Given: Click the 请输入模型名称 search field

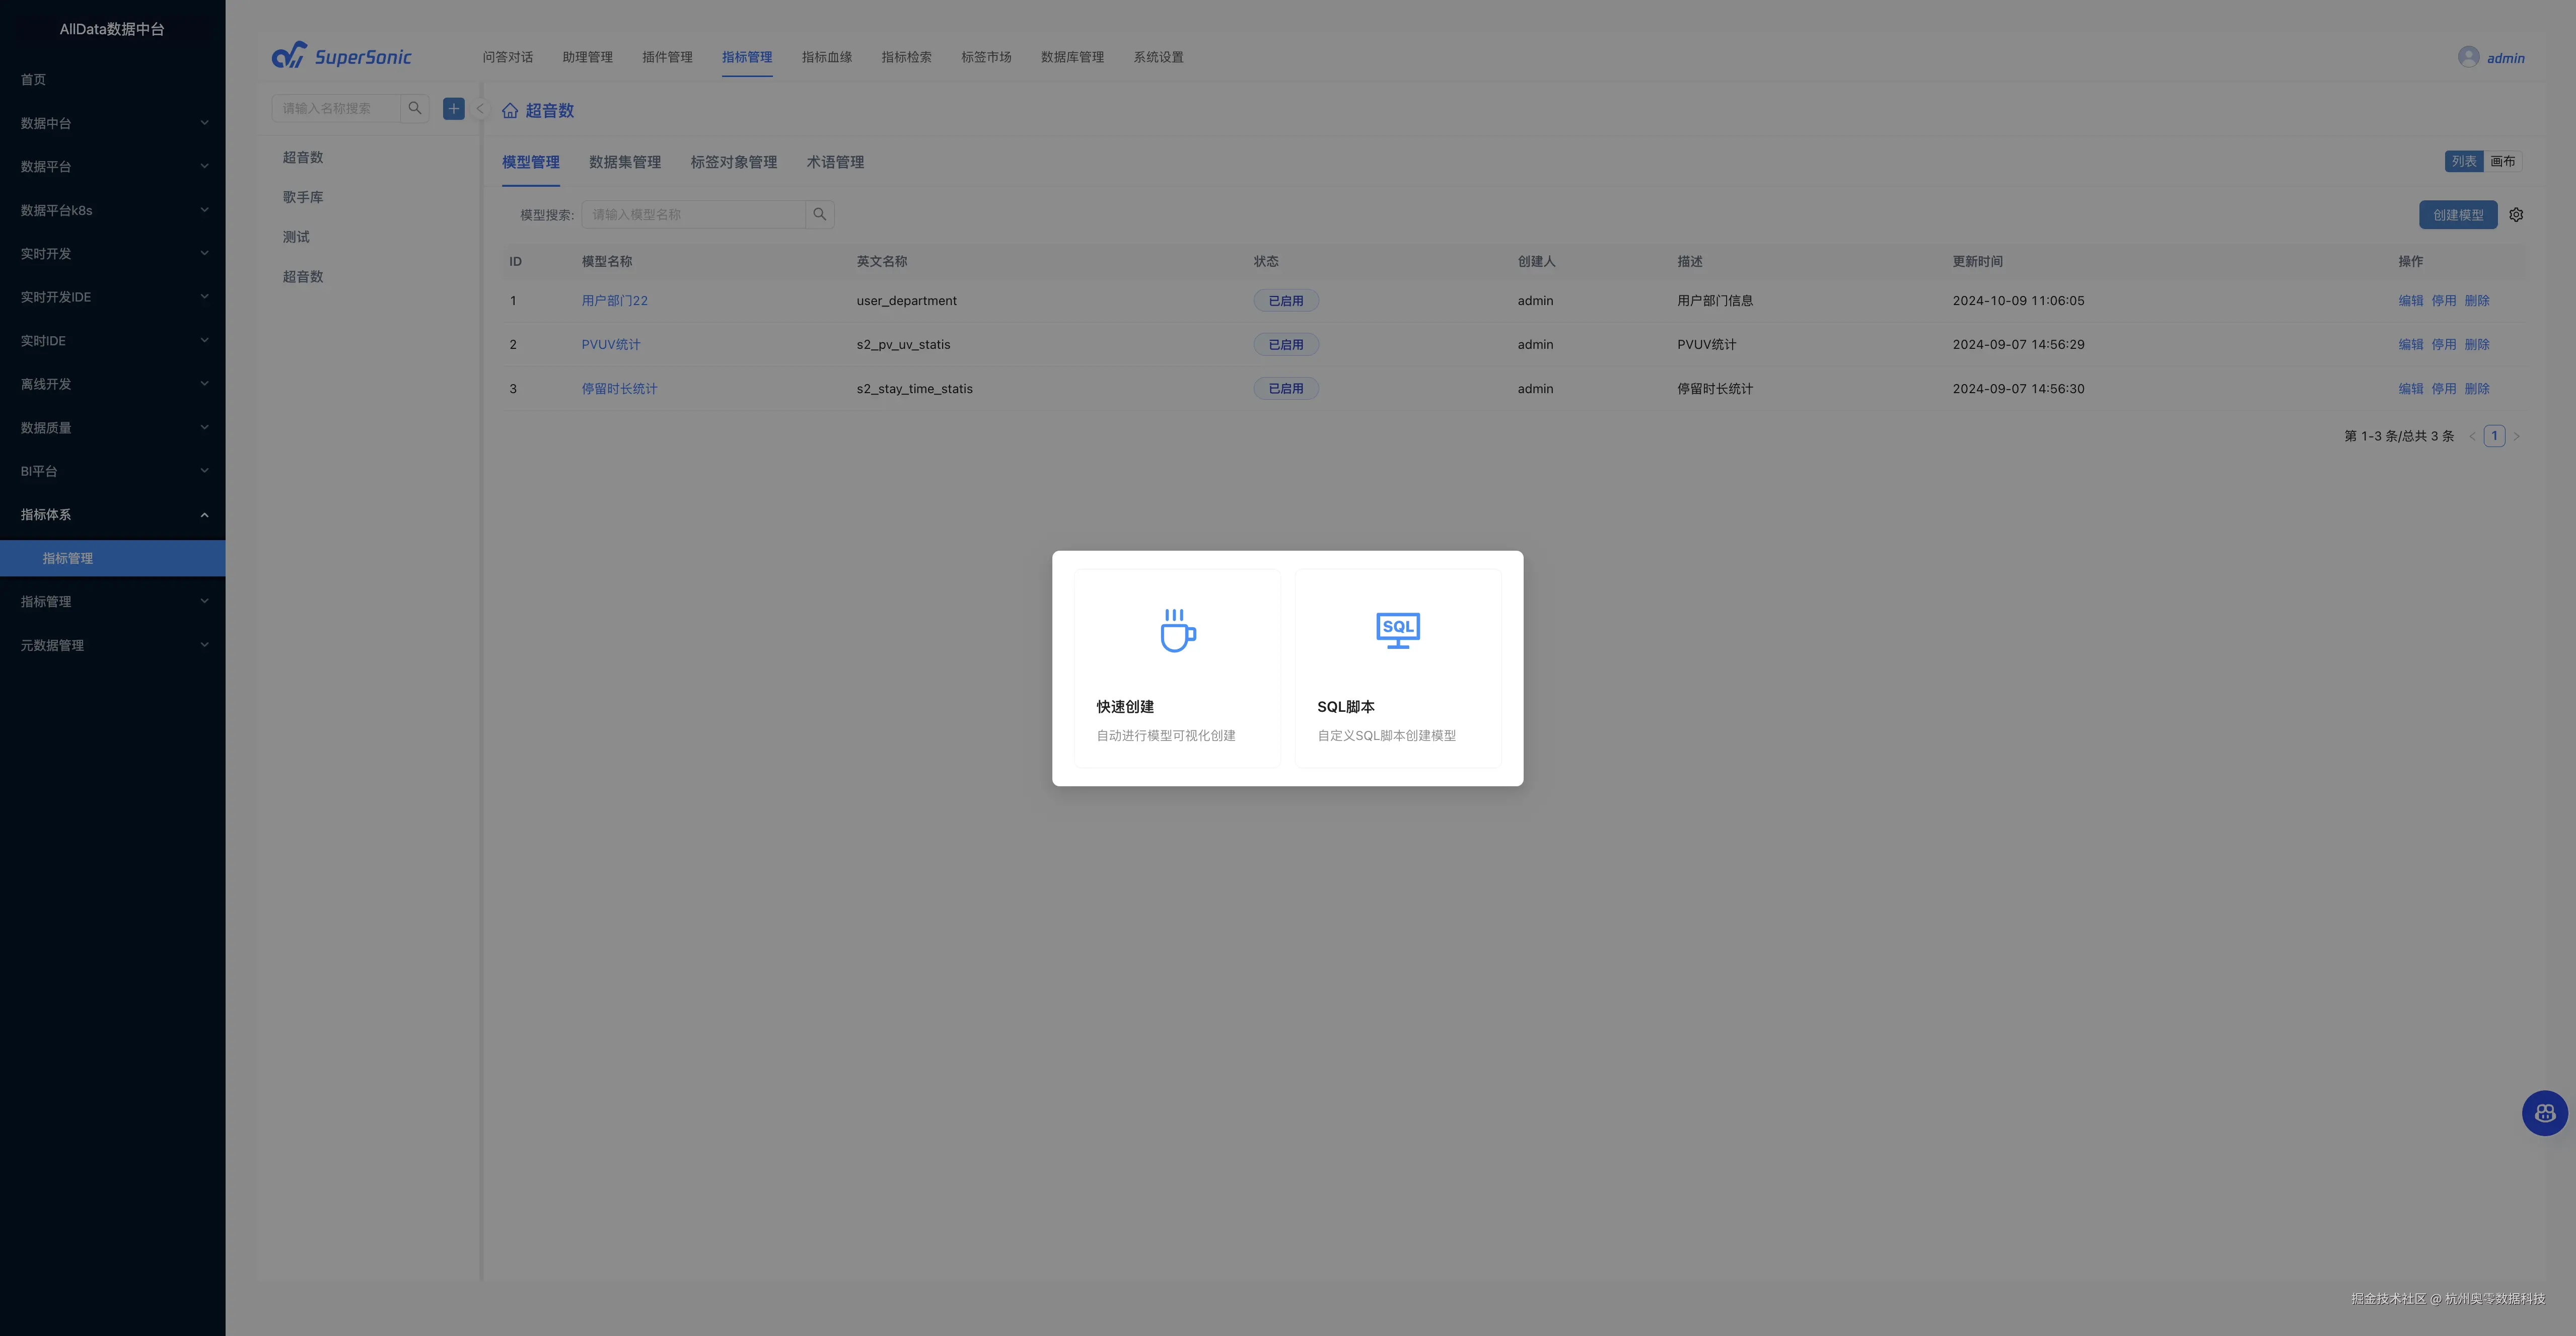Looking at the screenshot, I should (x=693, y=214).
